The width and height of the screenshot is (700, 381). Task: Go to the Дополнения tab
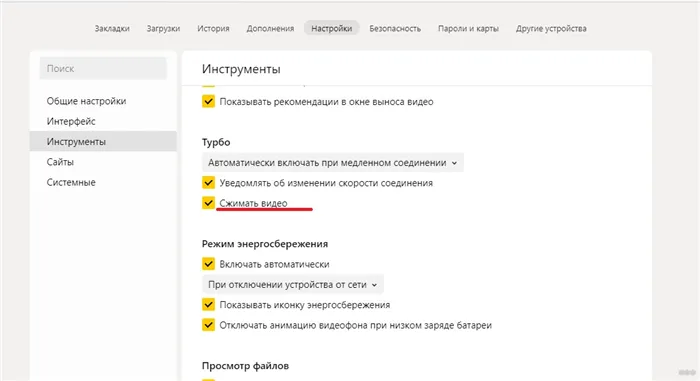[x=270, y=29]
